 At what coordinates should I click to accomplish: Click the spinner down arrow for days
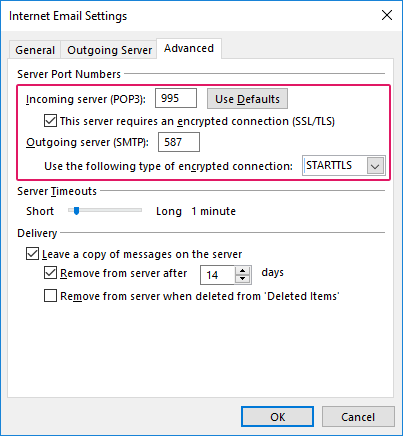pos(243,279)
